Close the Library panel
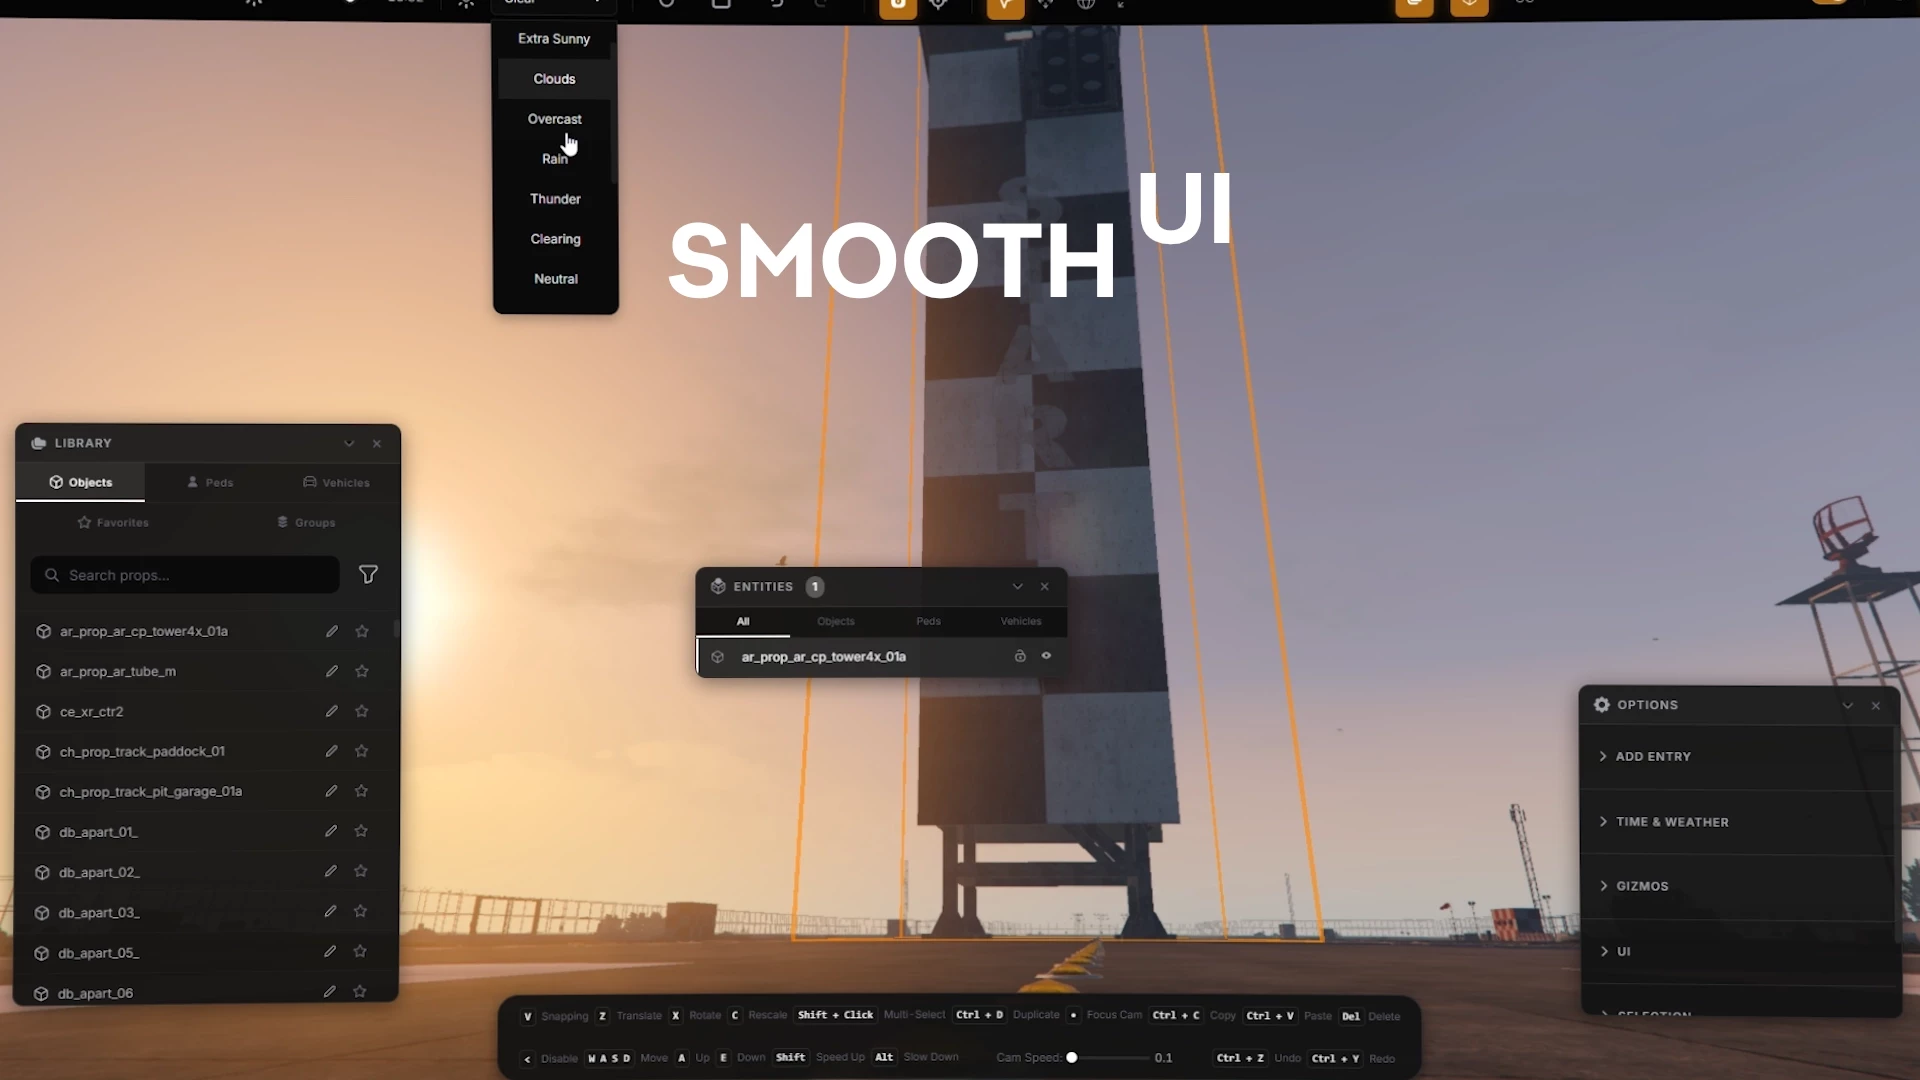Screen dimensions: 1920x1080 pos(377,443)
